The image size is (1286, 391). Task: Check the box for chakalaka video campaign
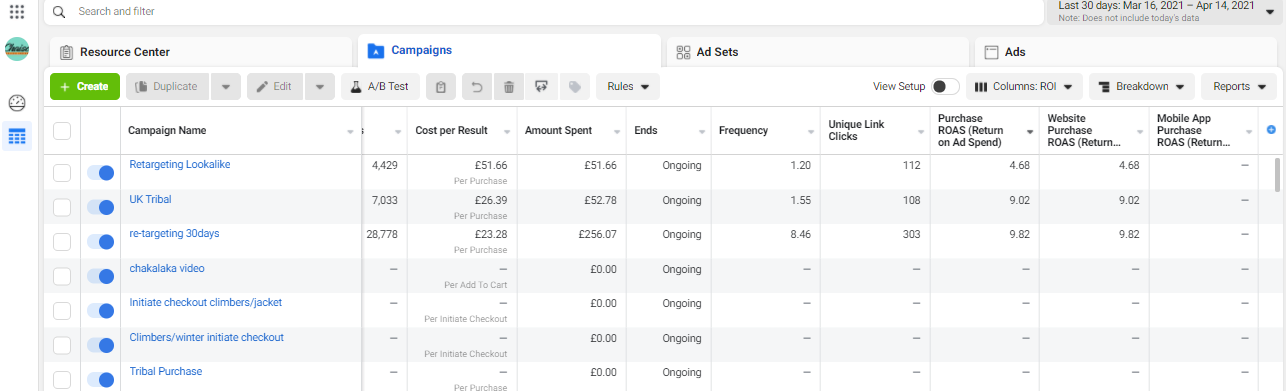pyautogui.click(x=62, y=276)
